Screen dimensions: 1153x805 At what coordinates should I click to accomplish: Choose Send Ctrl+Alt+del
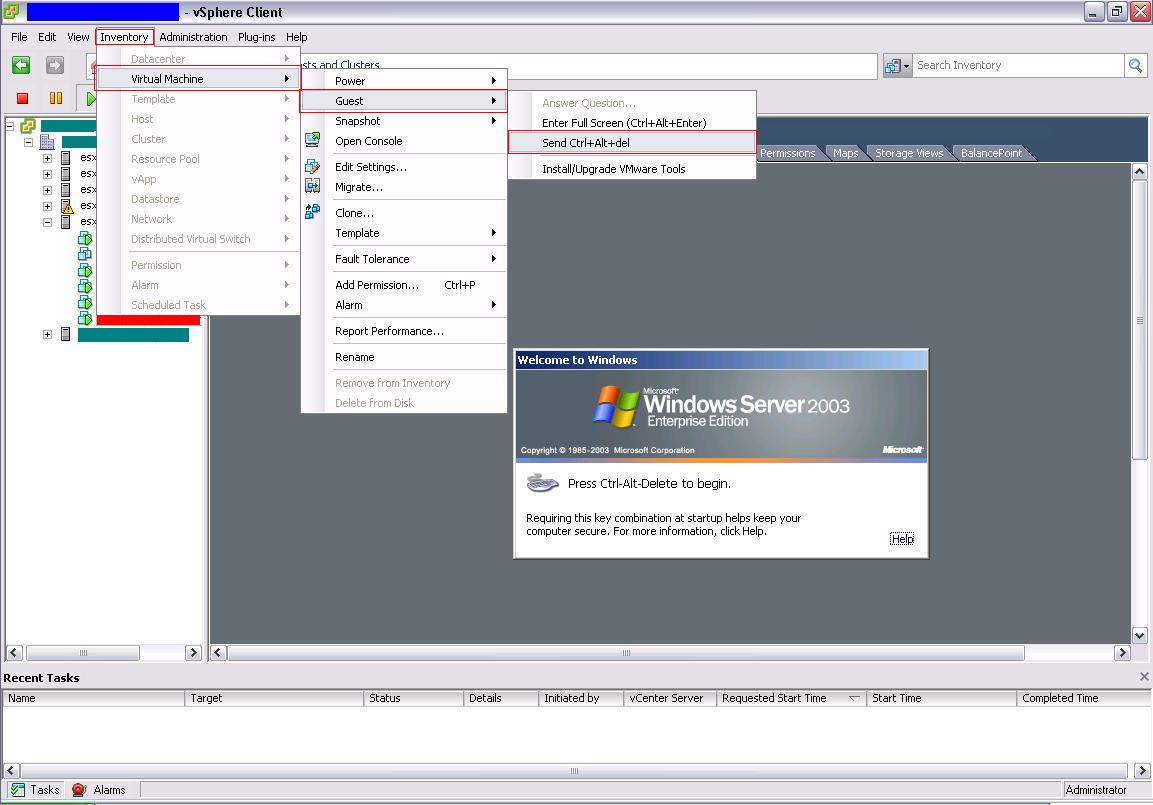tap(632, 143)
